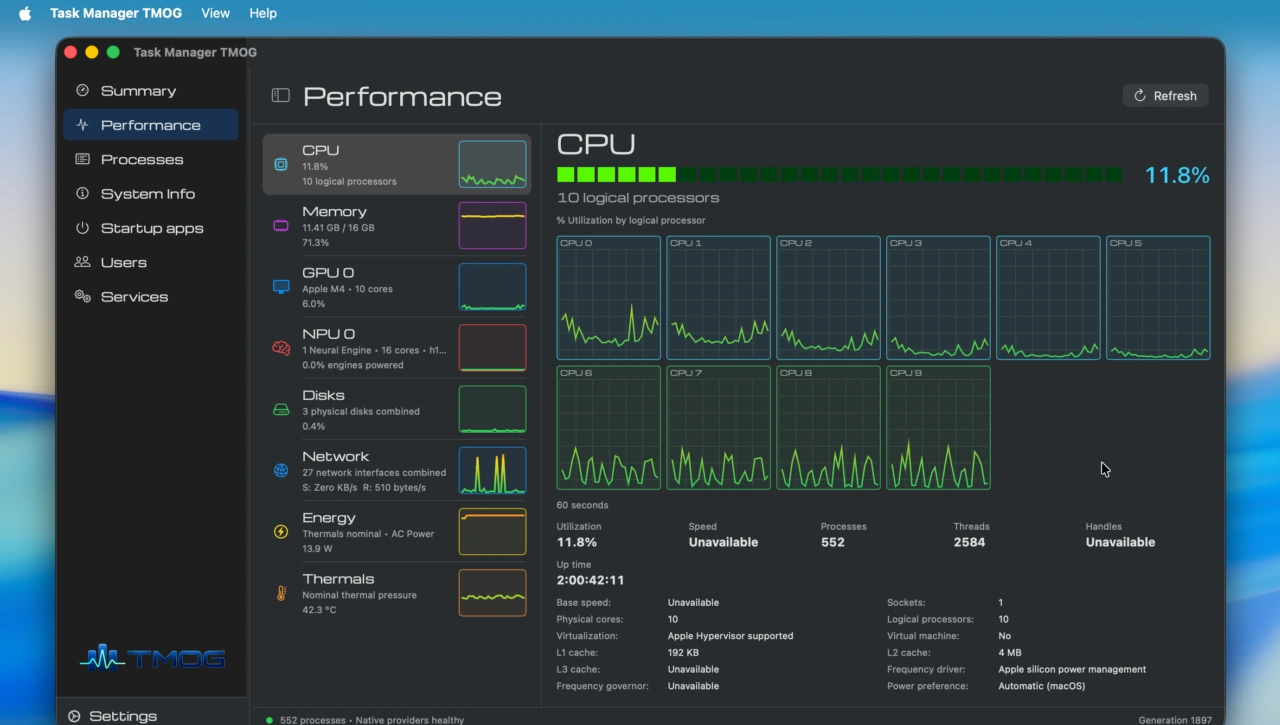Click the Thermals thermometer icon
The image size is (1280, 725).
tap(281, 593)
